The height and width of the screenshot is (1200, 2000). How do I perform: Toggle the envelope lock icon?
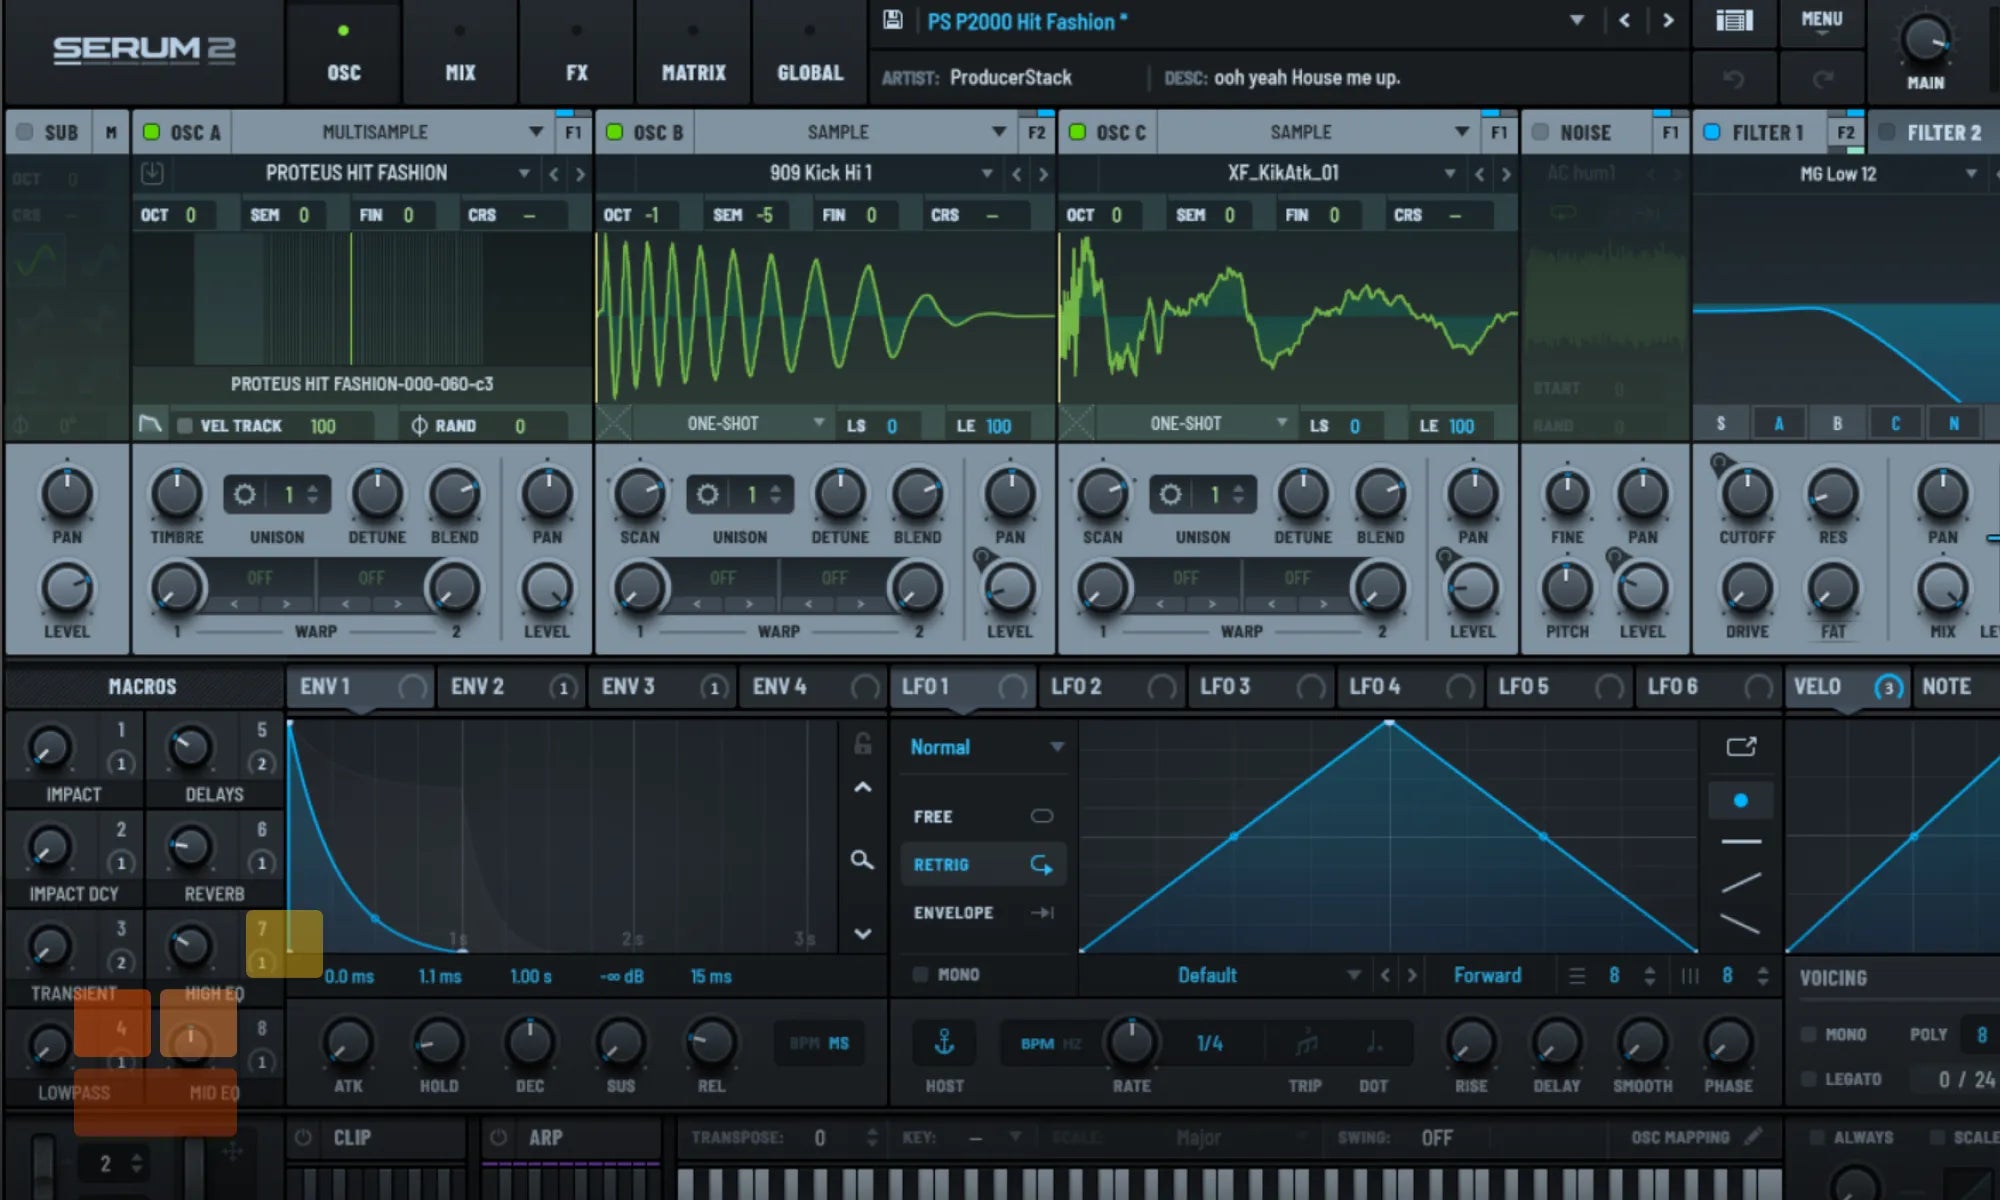click(863, 744)
